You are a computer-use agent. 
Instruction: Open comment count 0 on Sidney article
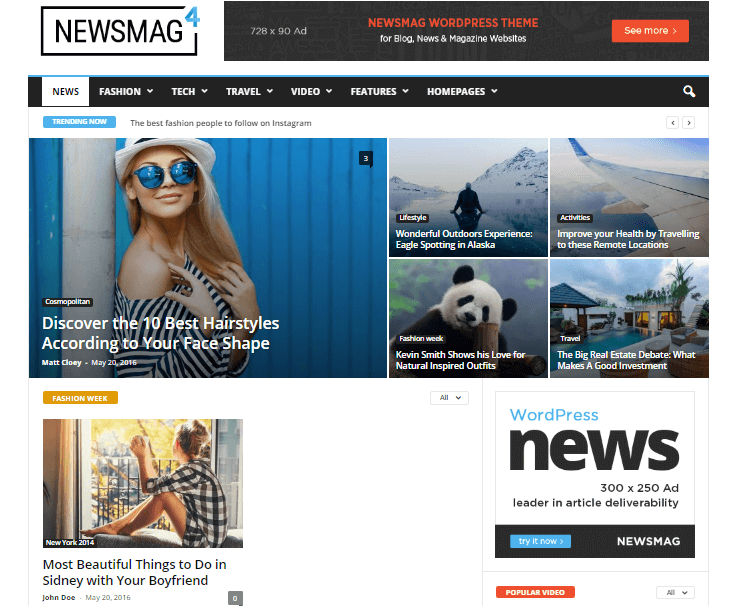(235, 598)
